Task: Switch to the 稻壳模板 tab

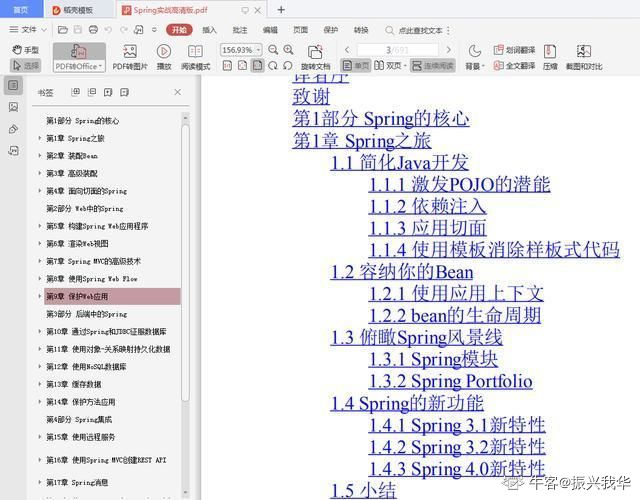Action: coord(78,10)
